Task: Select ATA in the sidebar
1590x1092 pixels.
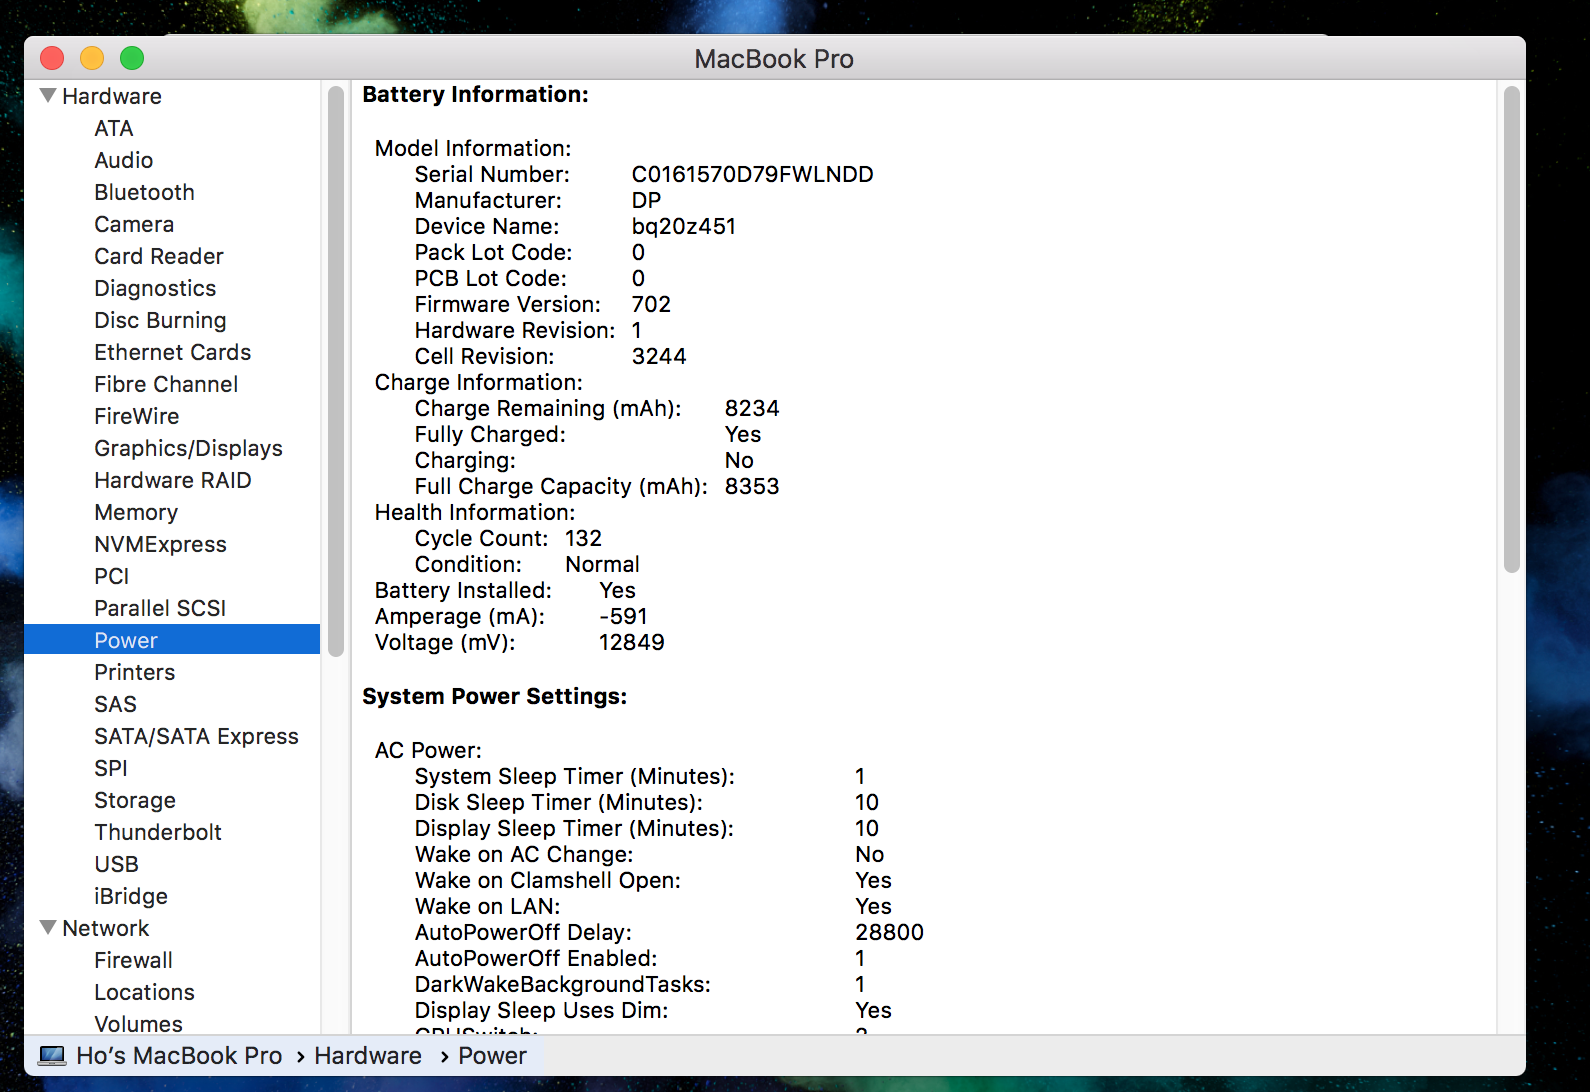Action: [x=114, y=128]
